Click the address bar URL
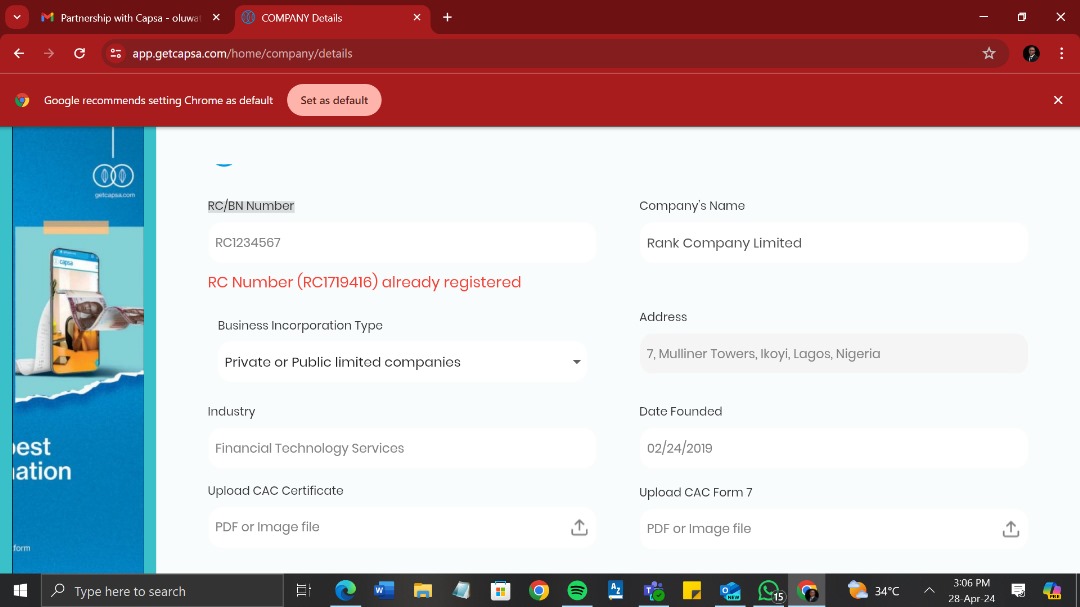The height and width of the screenshot is (607, 1080). (242, 53)
